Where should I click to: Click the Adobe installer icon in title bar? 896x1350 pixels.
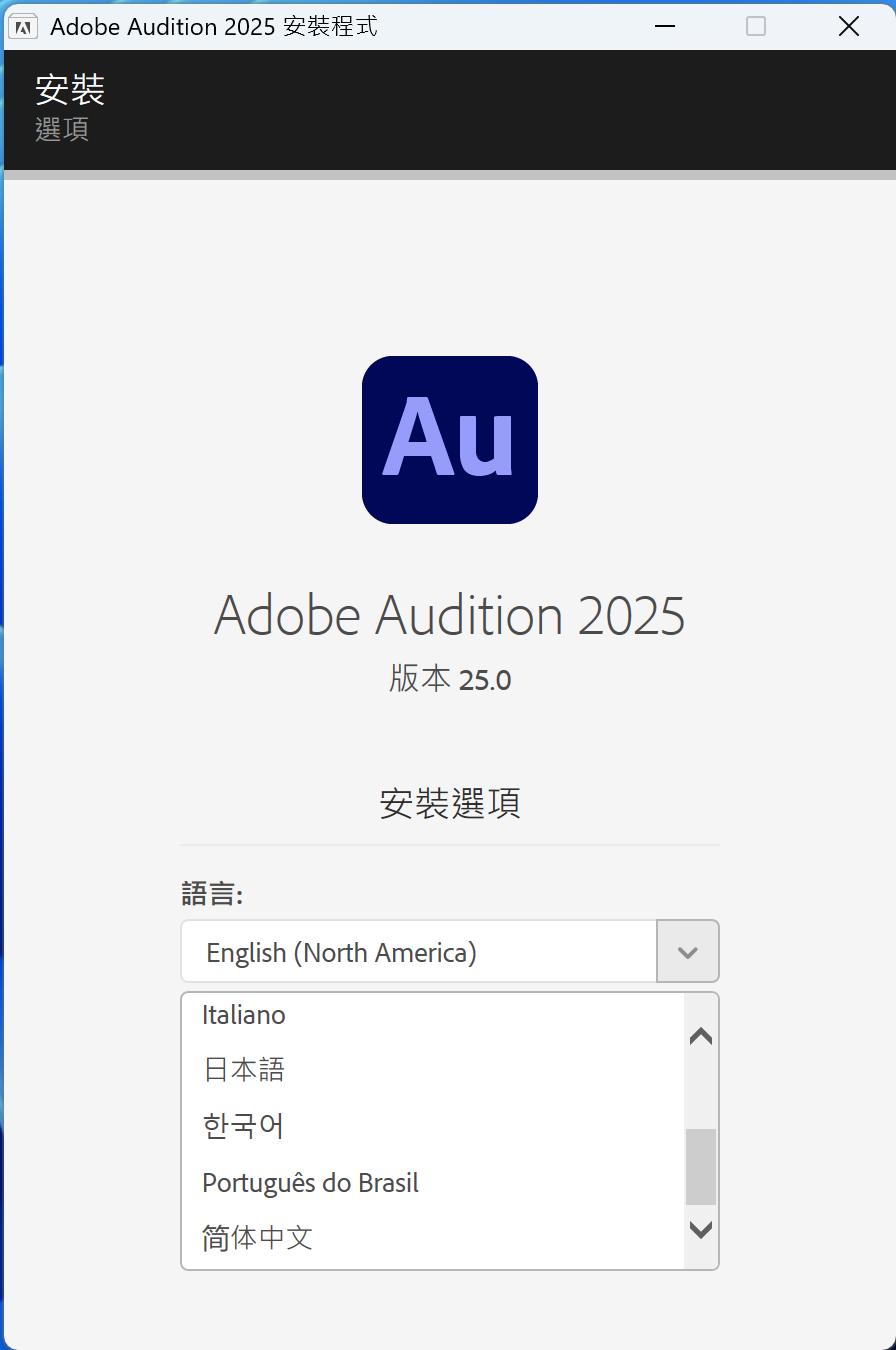coord(22,26)
